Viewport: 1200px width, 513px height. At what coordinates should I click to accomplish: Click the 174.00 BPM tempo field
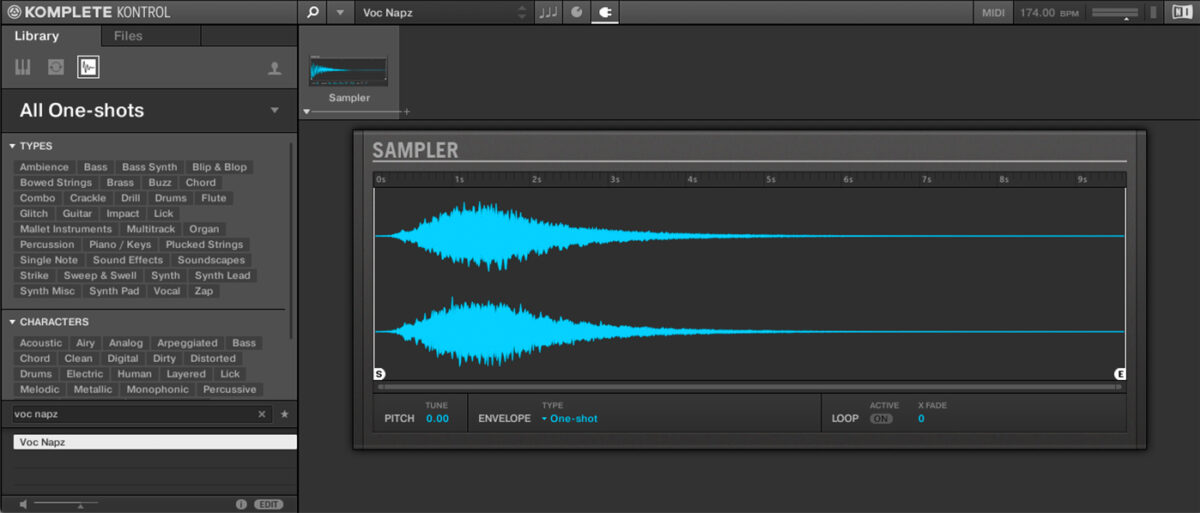[x=1050, y=12]
